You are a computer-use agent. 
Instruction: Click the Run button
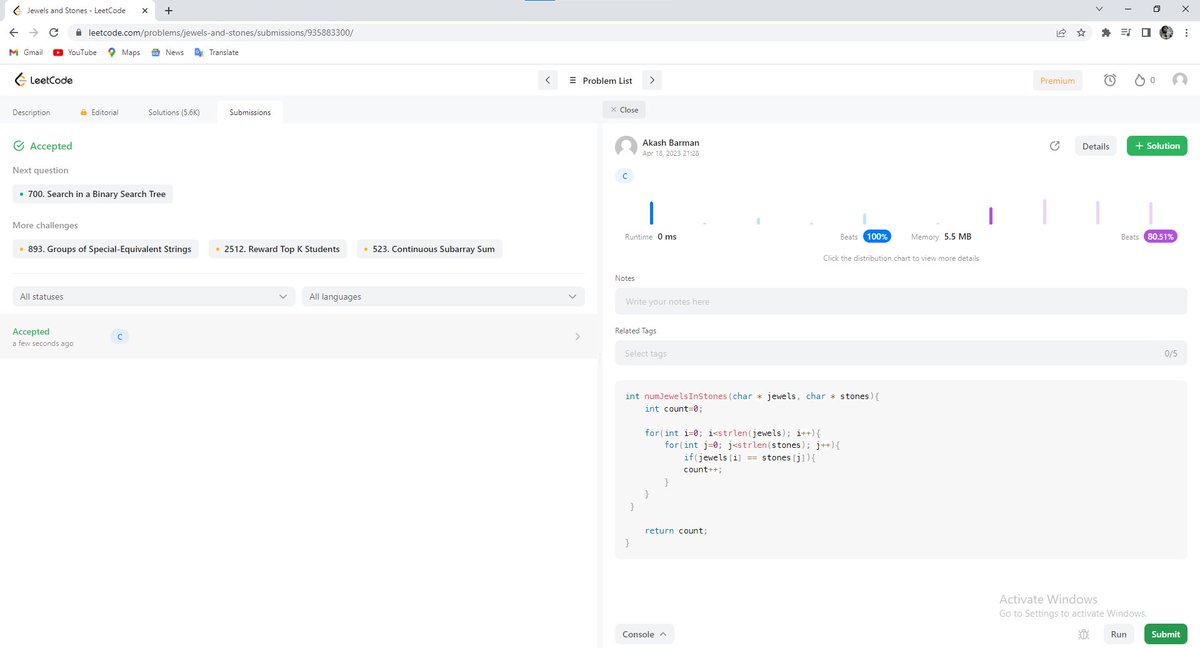[1118, 634]
